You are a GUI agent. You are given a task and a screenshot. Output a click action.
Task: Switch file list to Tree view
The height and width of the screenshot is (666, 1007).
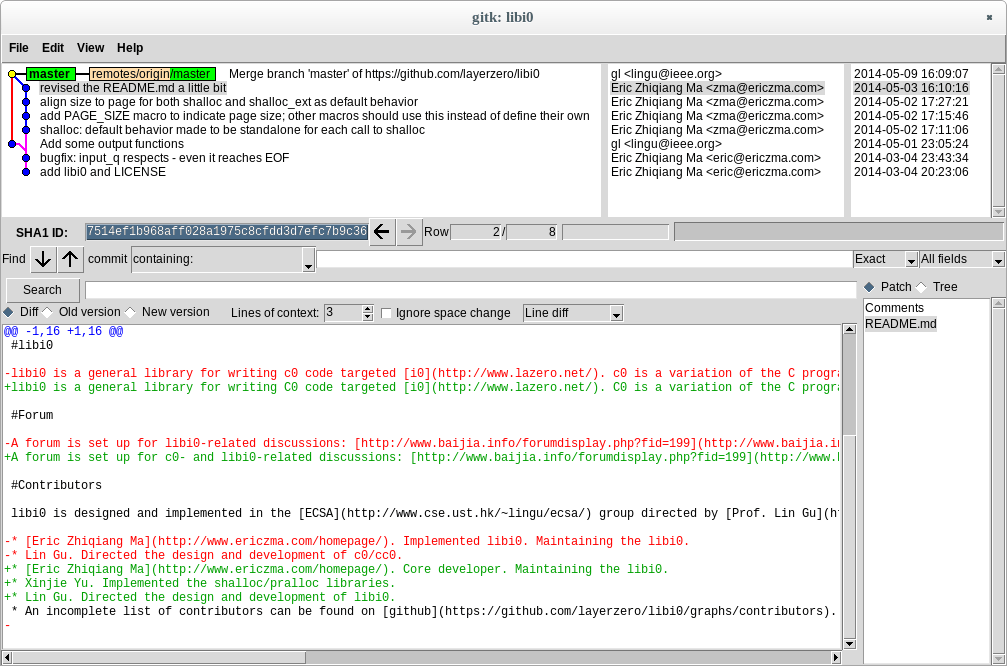(922, 287)
